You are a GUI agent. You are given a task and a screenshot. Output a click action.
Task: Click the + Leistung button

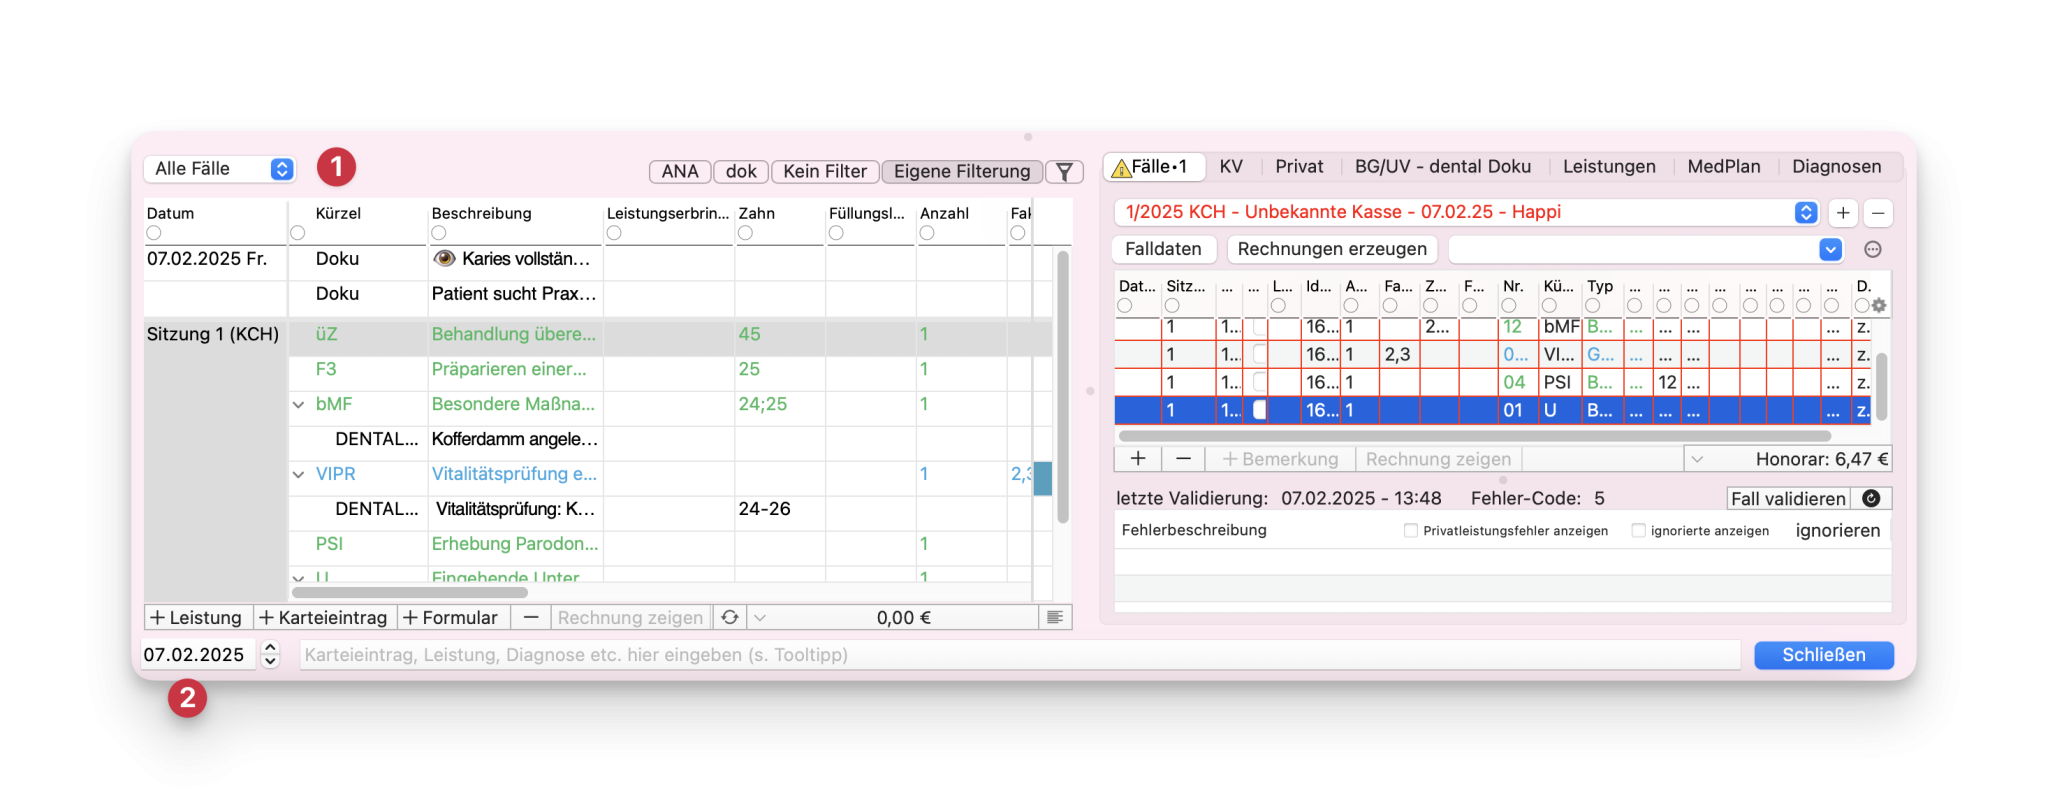[197, 618]
